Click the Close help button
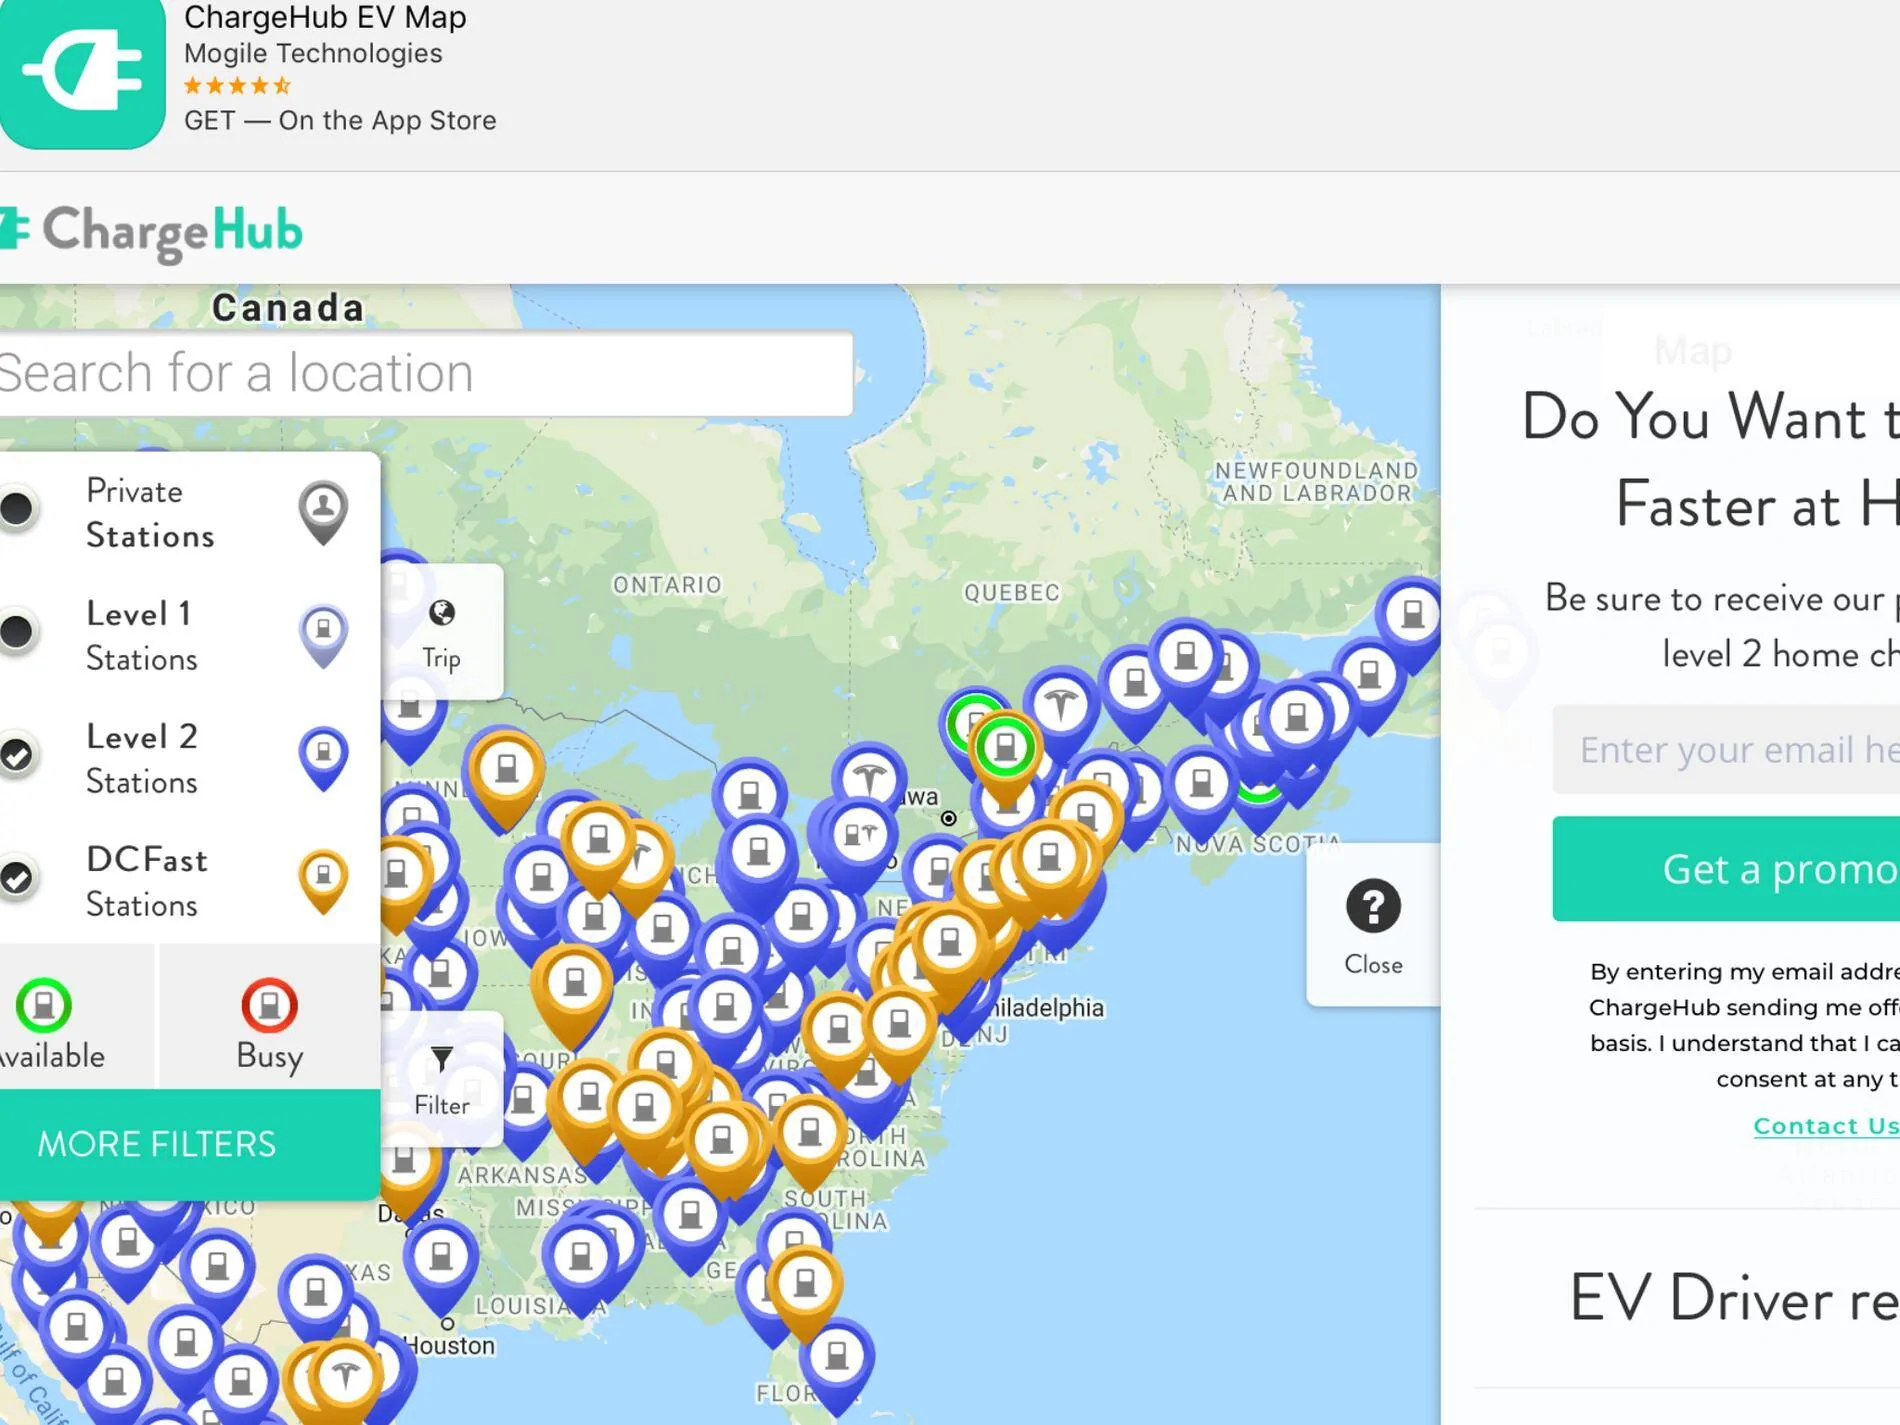Screen dimensions: 1900x1425 point(1373,925)
